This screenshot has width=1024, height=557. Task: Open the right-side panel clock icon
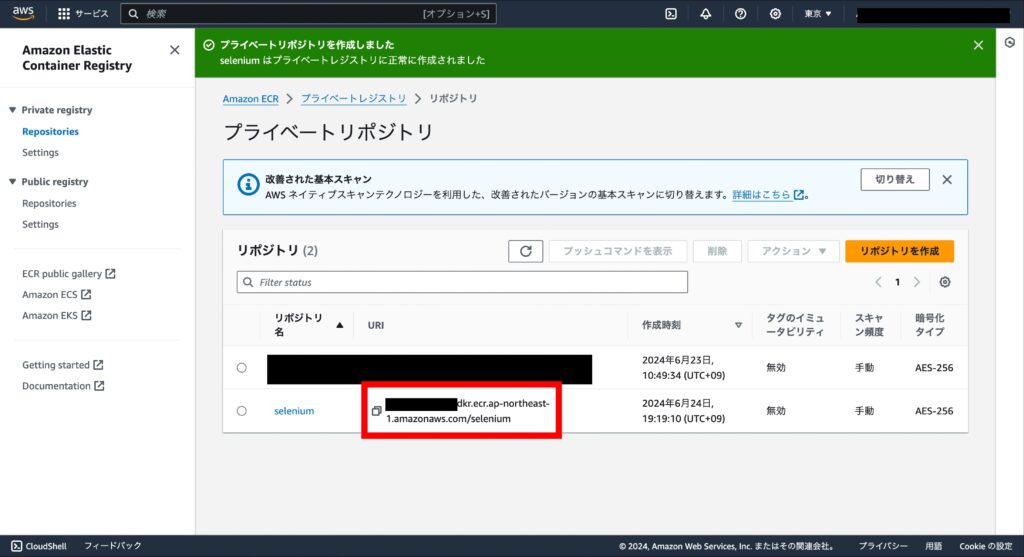(x=1010, y=42)
